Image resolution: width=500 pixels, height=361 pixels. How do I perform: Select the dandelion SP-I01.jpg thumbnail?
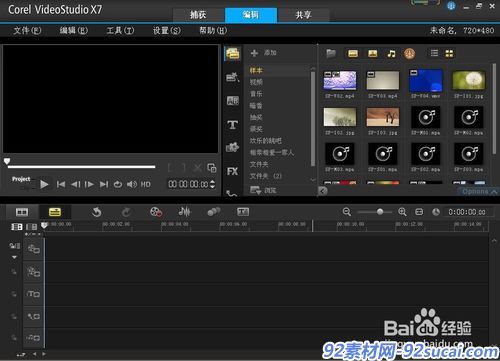pyautogui.click(x=469, y=80)
